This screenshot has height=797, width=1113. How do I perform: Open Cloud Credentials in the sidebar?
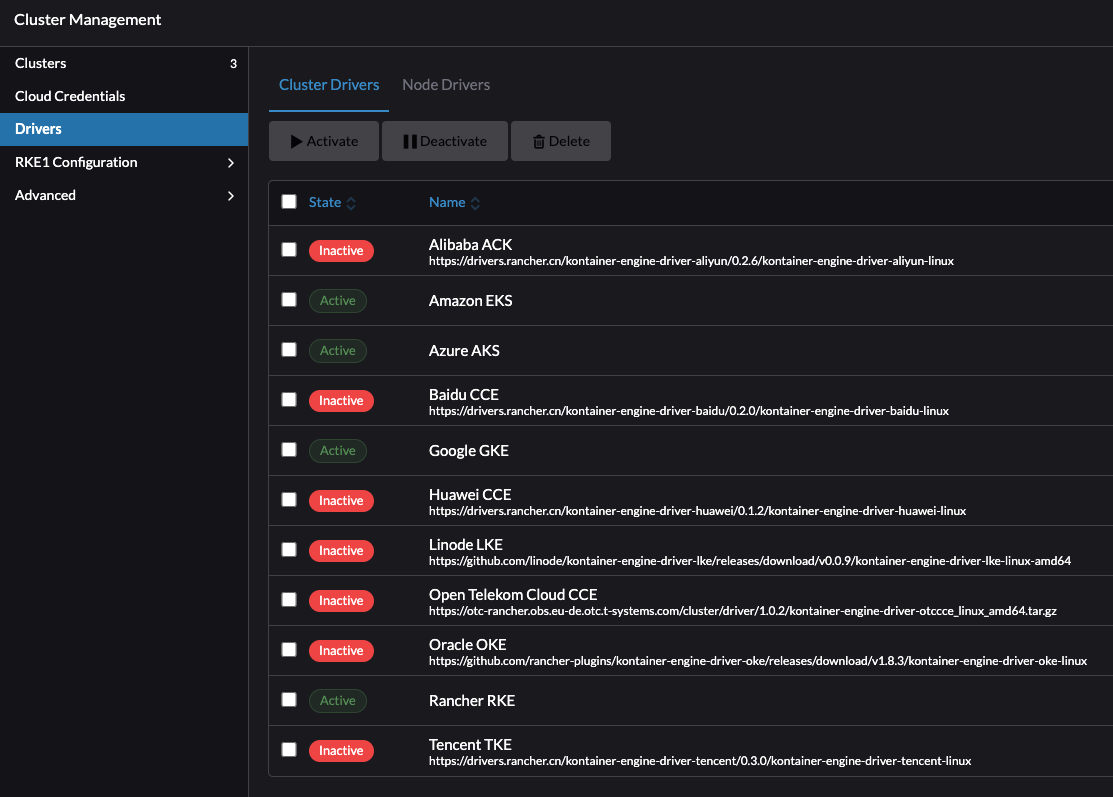(124, 96)
